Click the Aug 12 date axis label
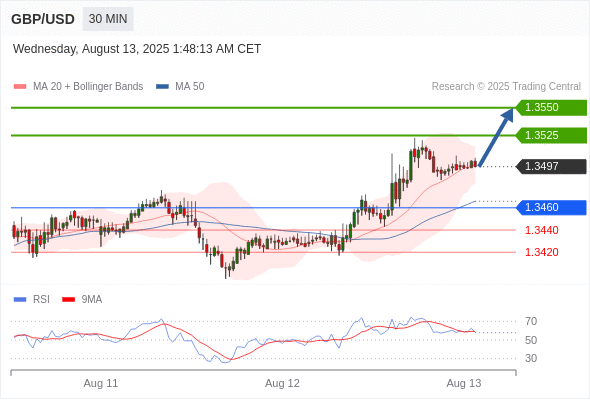Screen dimensions: 590x400 click(x=282, y=383)
